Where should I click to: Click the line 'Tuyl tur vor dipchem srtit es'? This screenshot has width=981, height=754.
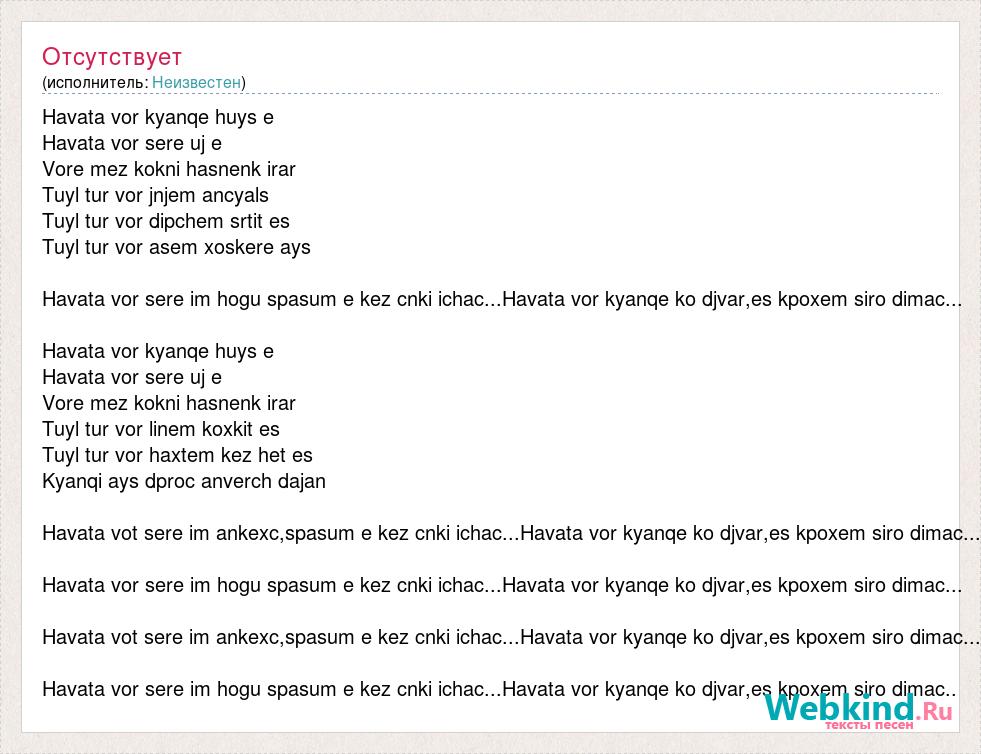(x=166, y=222)
